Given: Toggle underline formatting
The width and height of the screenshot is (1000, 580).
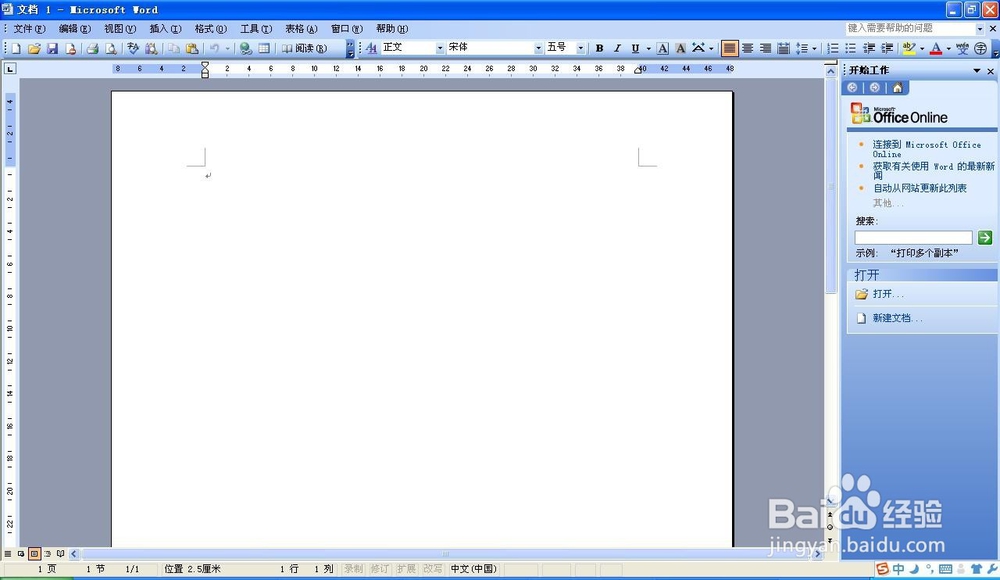Looking at the screenshot, I should [634, 47].
